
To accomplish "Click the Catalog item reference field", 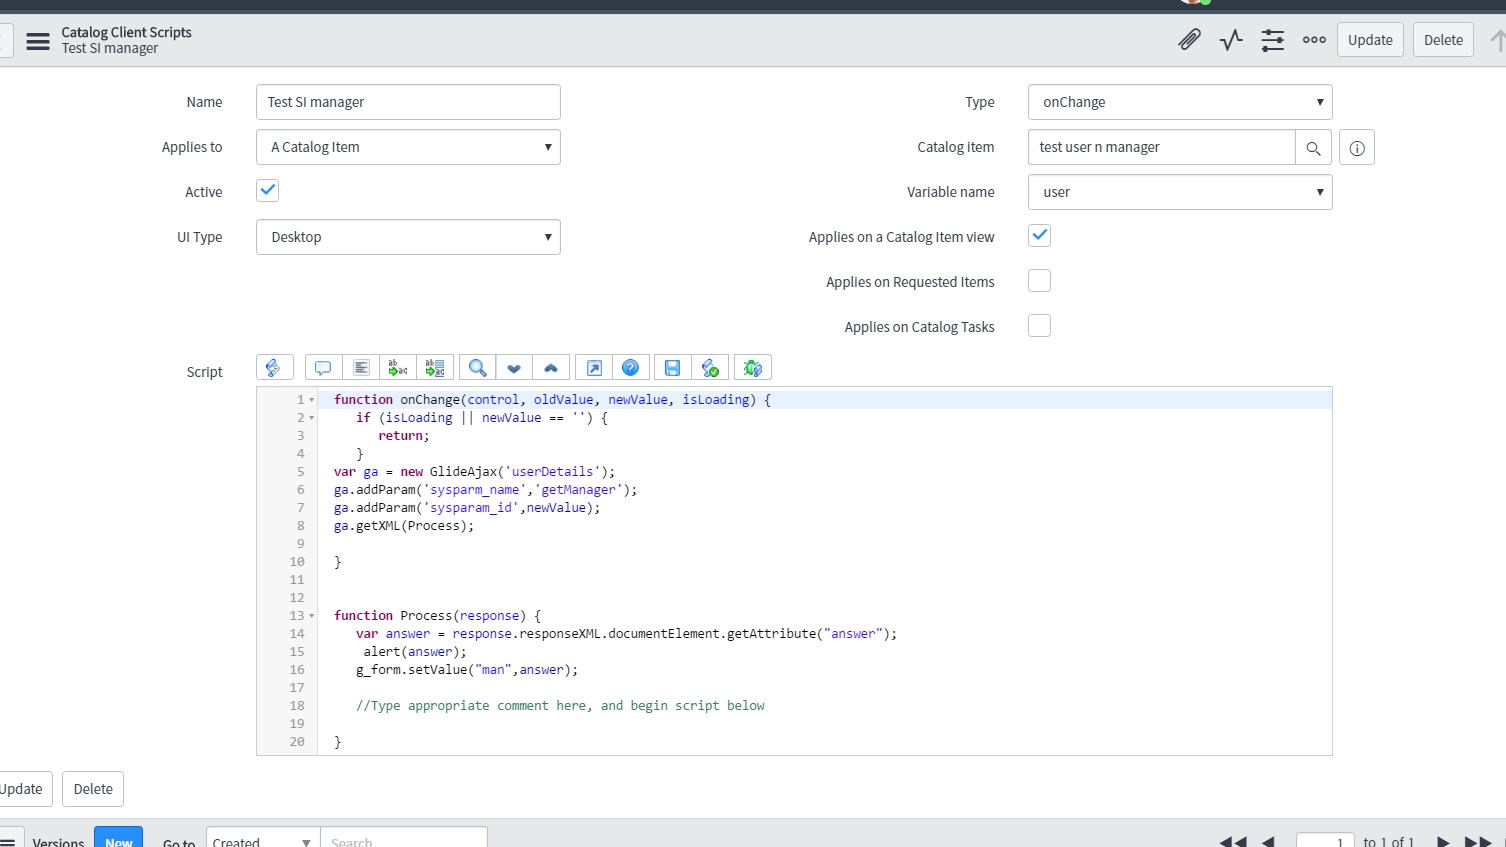I will tap(1161, 147).
